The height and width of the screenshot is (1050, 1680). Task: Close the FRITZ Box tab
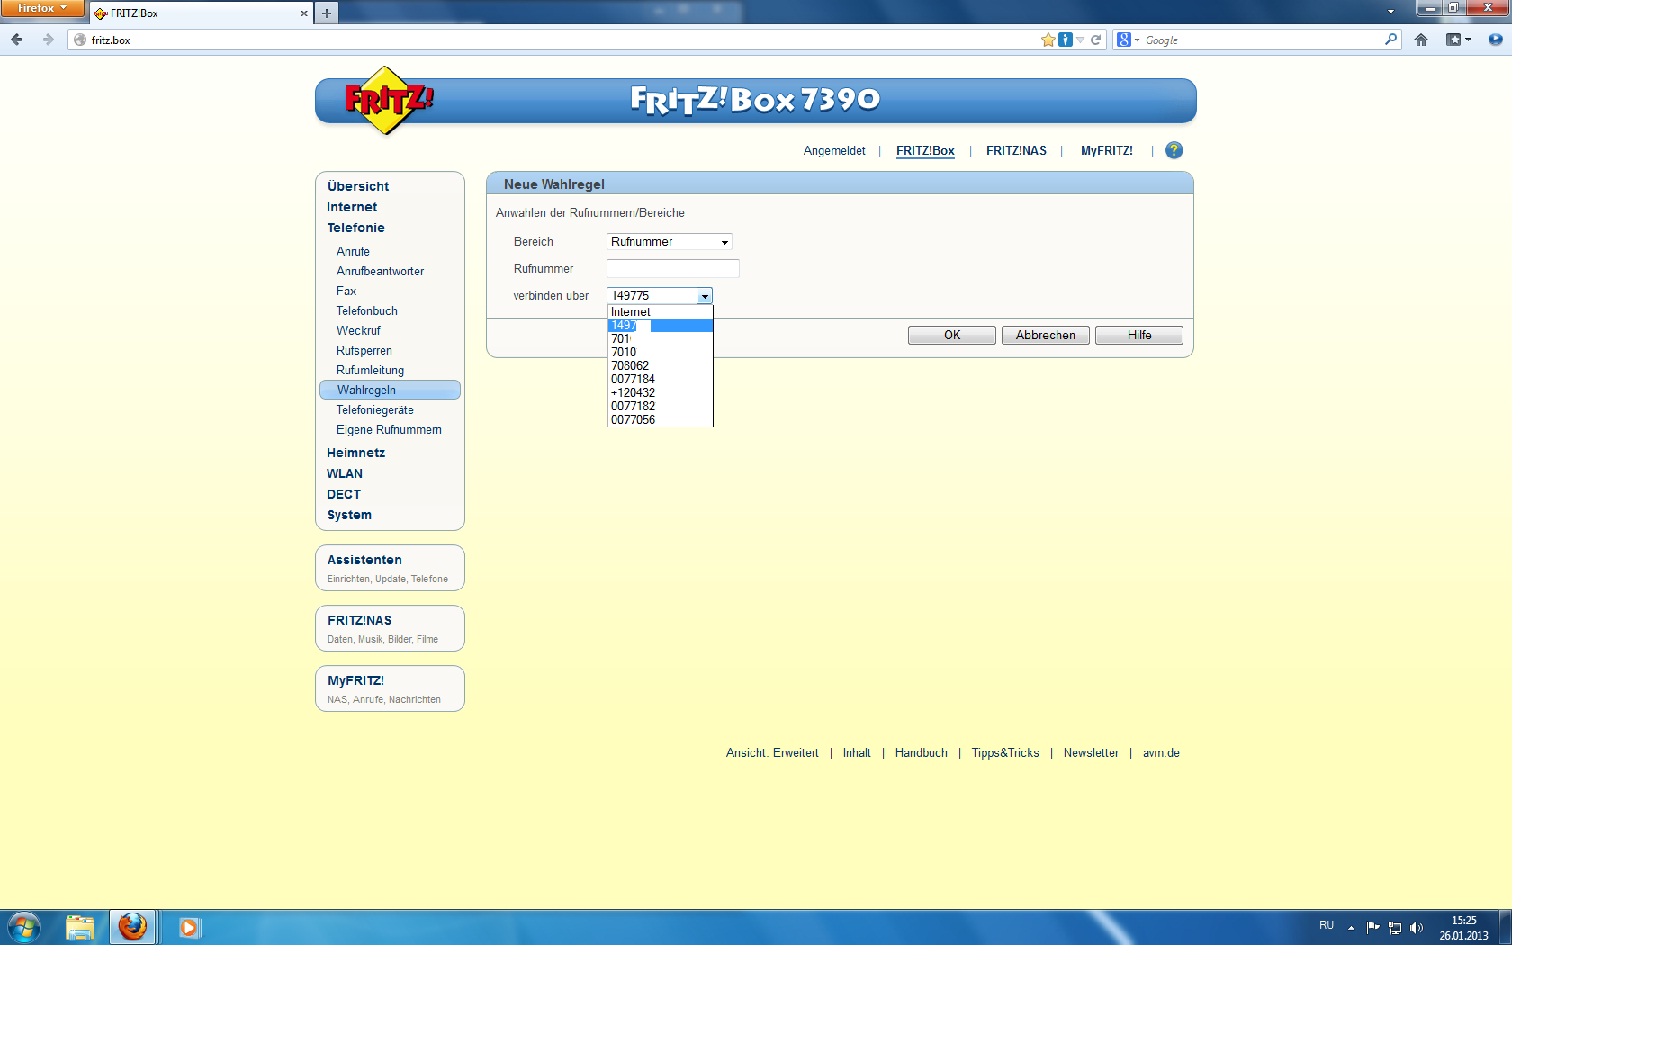[x=304, y=13]
